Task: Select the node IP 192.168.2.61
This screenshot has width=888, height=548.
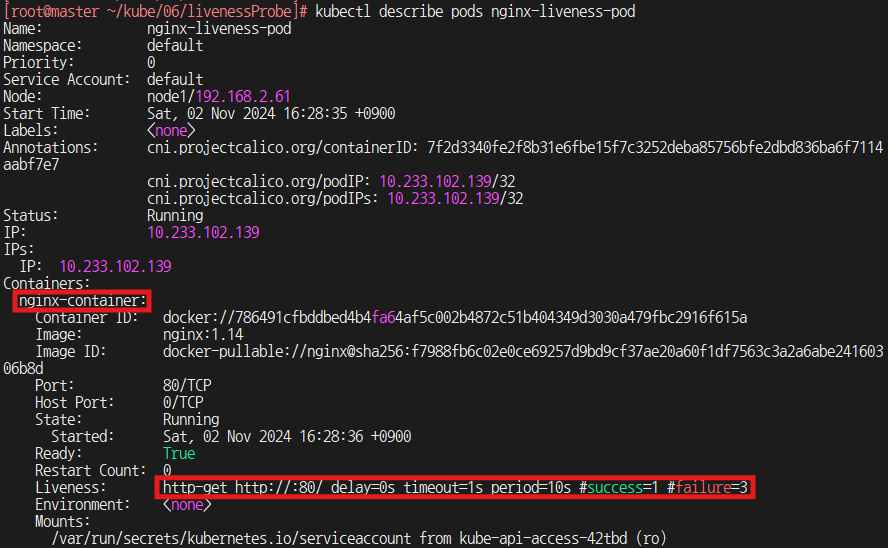Action: point(243,96)
